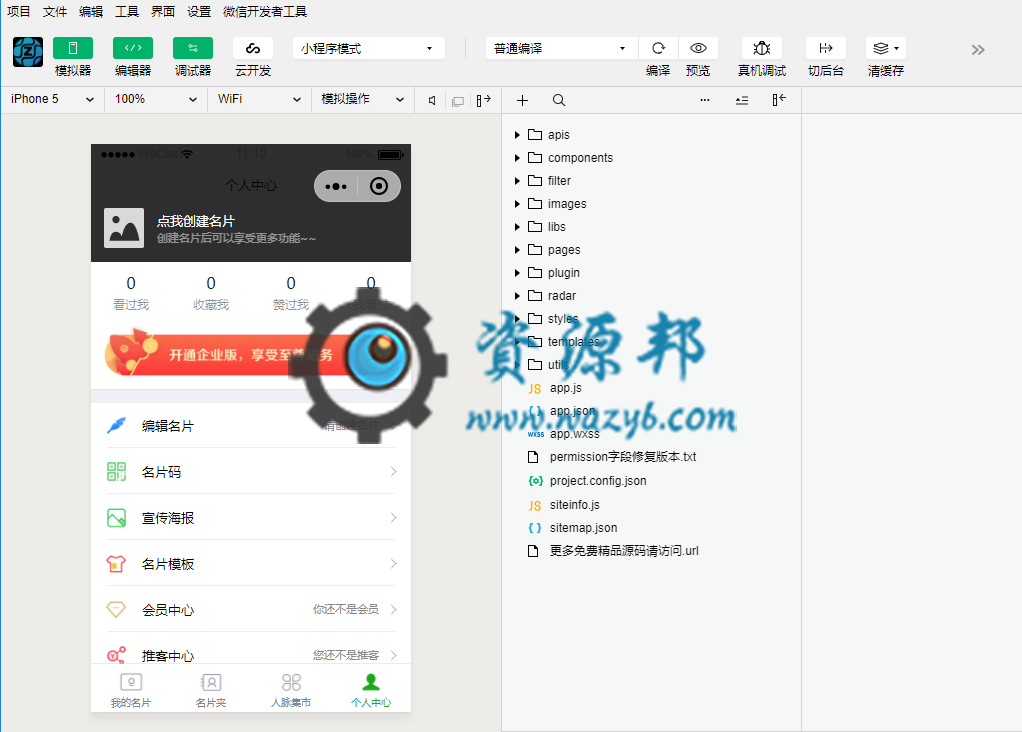Screen dimensions: 1022x732
Task: Open the 名片码 row
Action: pos(251,471)
